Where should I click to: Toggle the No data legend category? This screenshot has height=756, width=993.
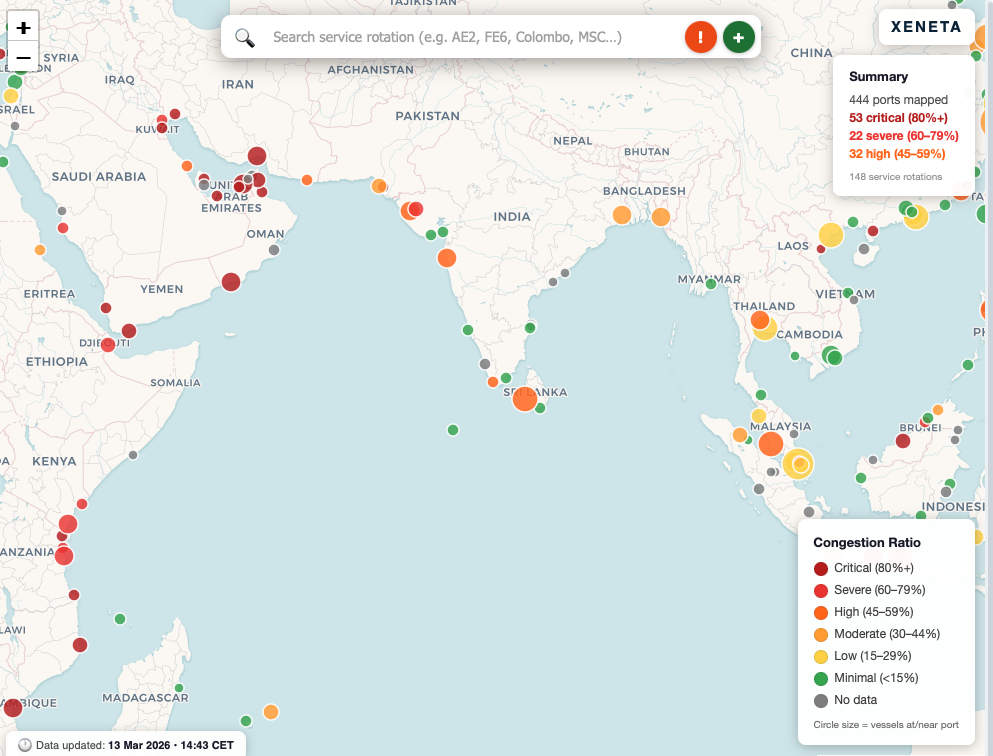point(856,699)
